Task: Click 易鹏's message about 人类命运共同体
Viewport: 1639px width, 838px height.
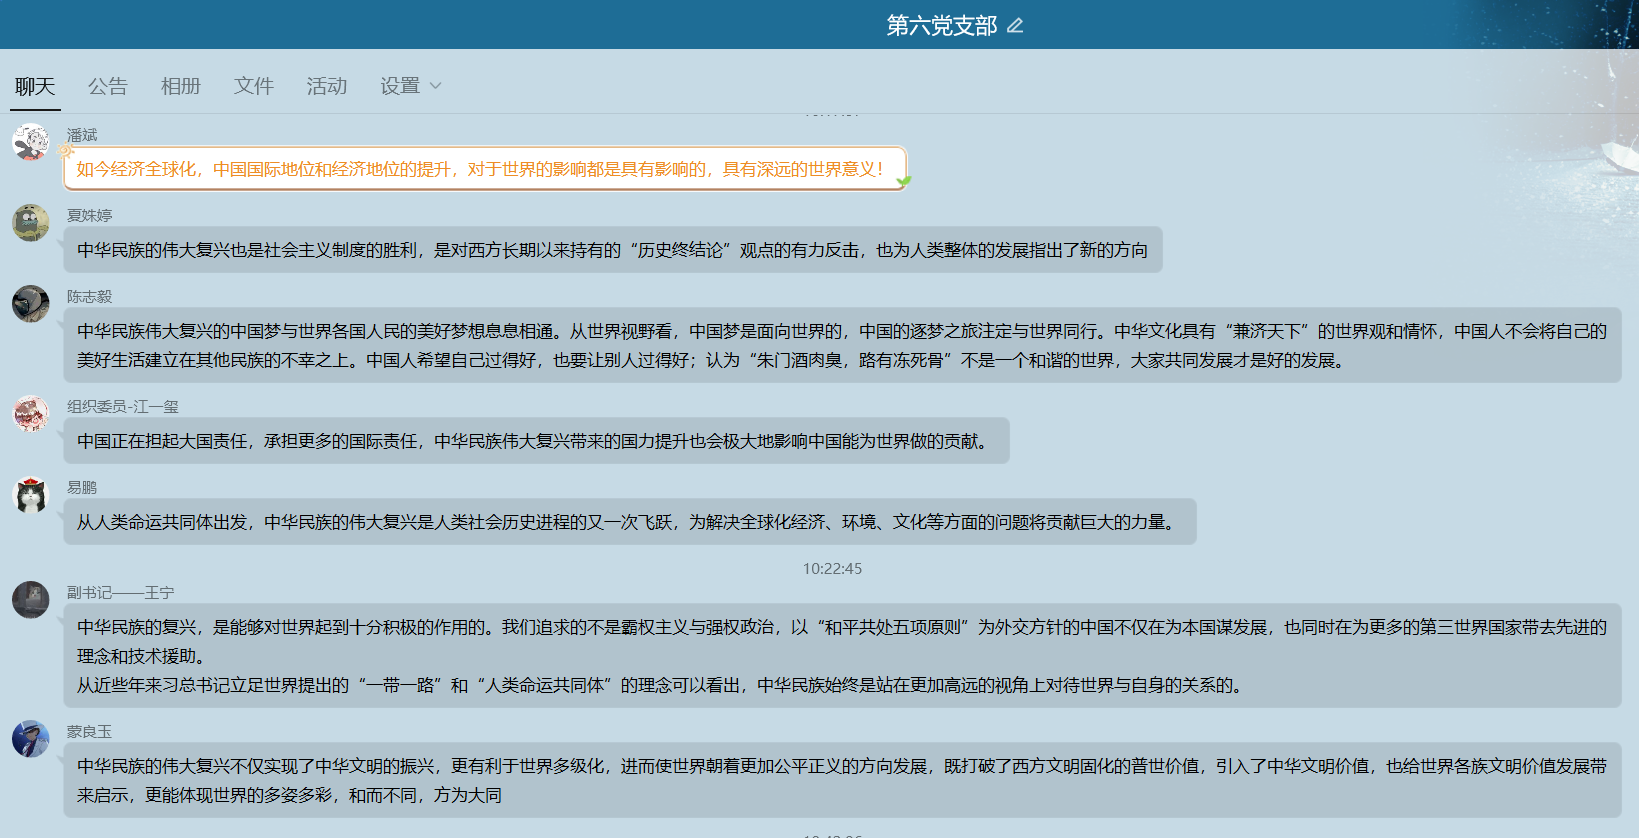Action: pos(628,522)
